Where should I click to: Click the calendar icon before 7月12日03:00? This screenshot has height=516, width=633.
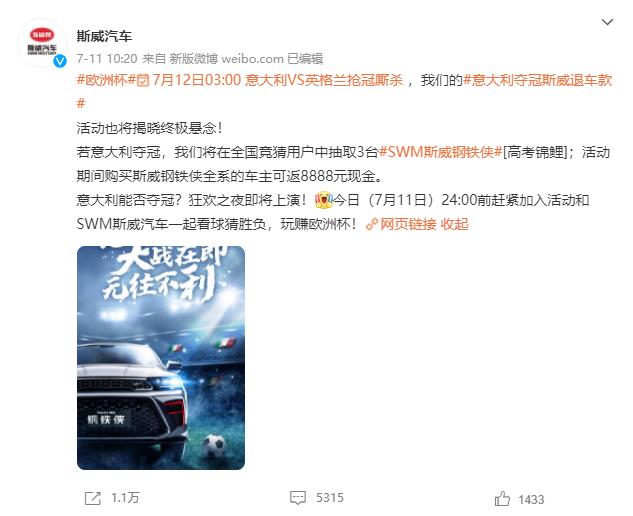[143, 80]
